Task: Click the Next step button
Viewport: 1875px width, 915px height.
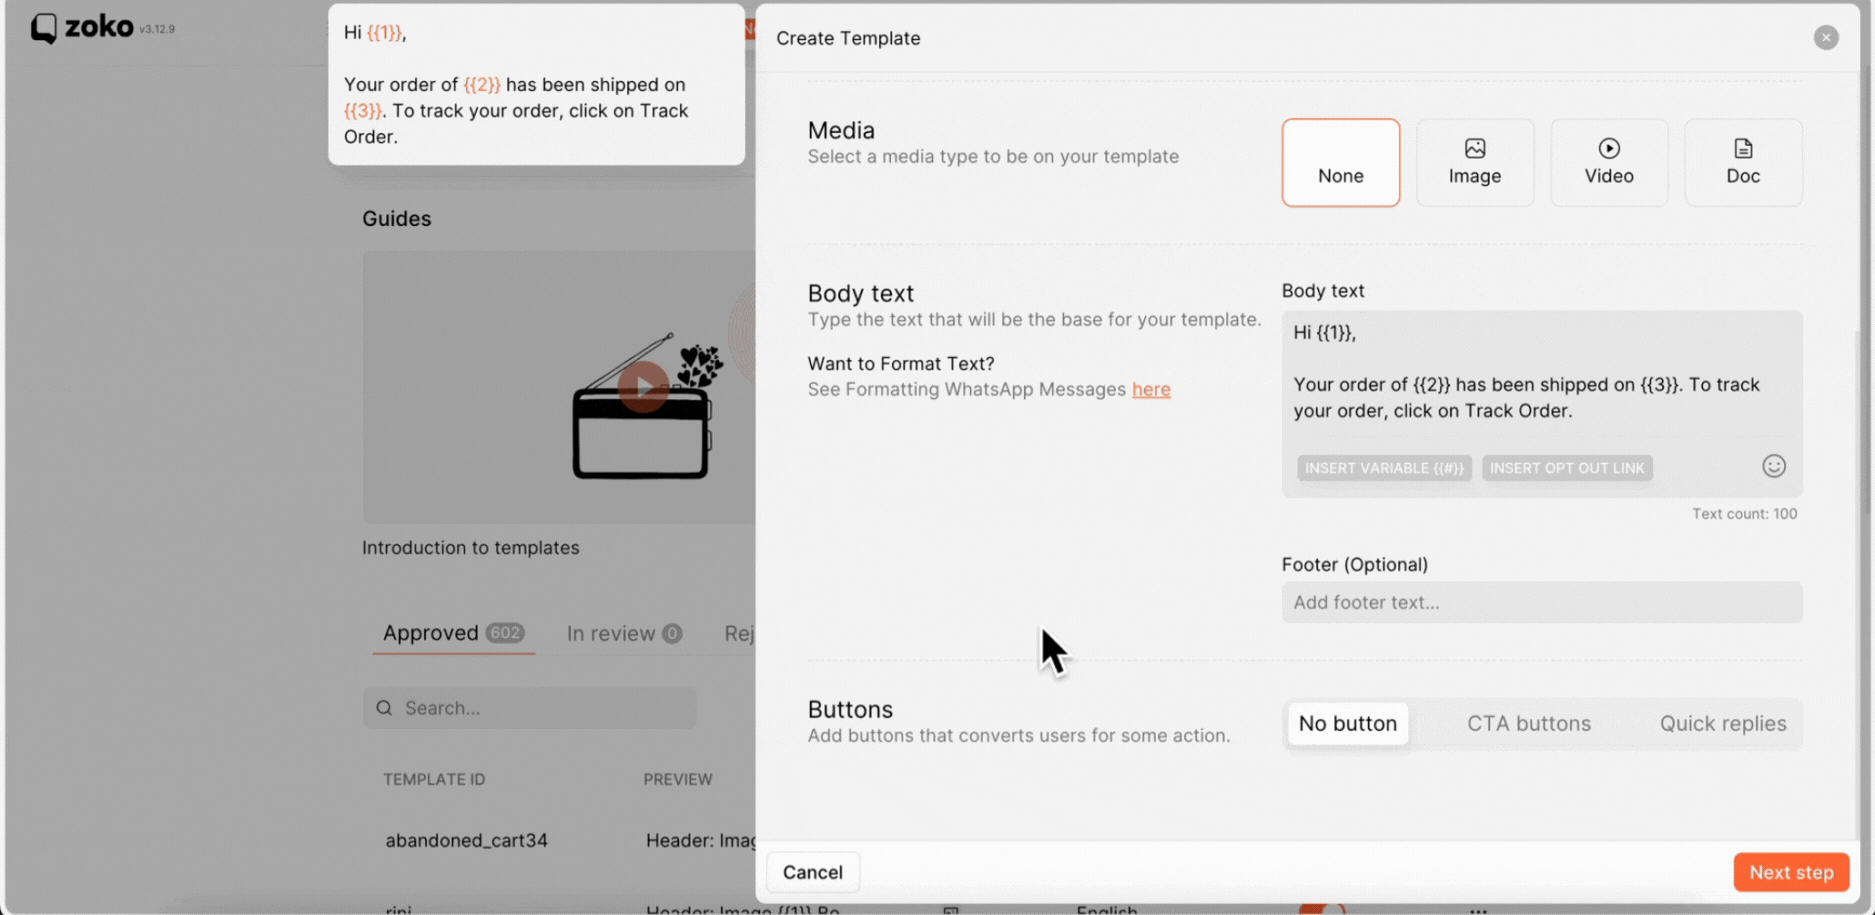Action: (1791, 872)
